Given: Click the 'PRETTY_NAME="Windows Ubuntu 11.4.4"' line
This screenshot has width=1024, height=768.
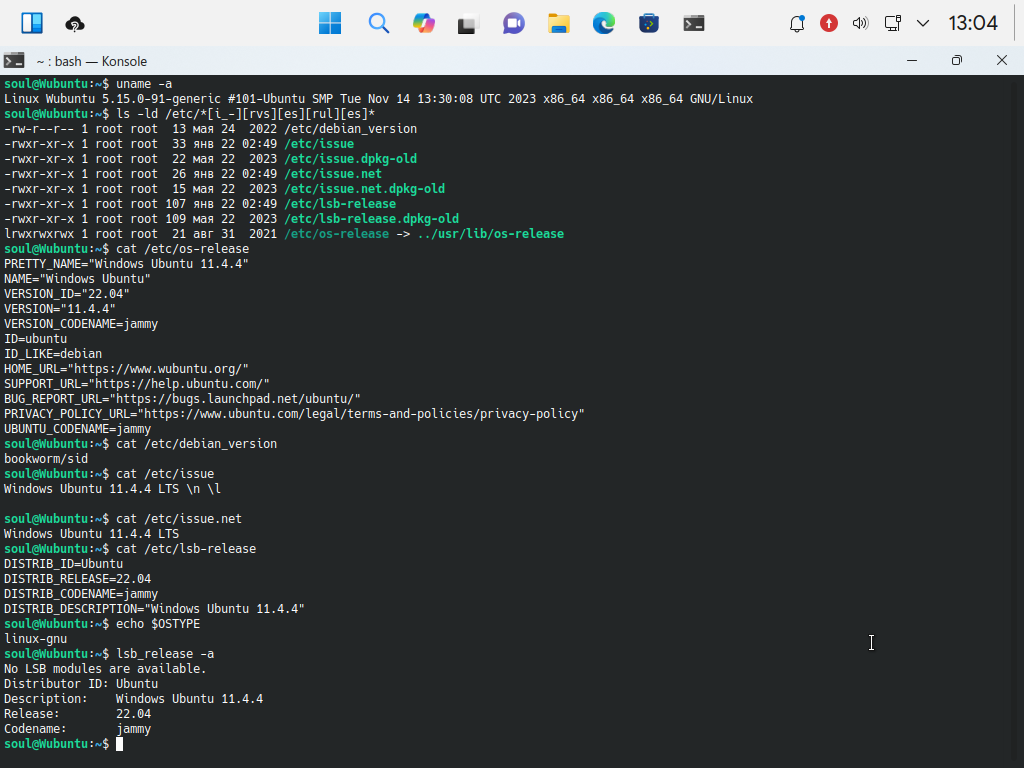Looking at the screenshot, I should click(127, 264).
